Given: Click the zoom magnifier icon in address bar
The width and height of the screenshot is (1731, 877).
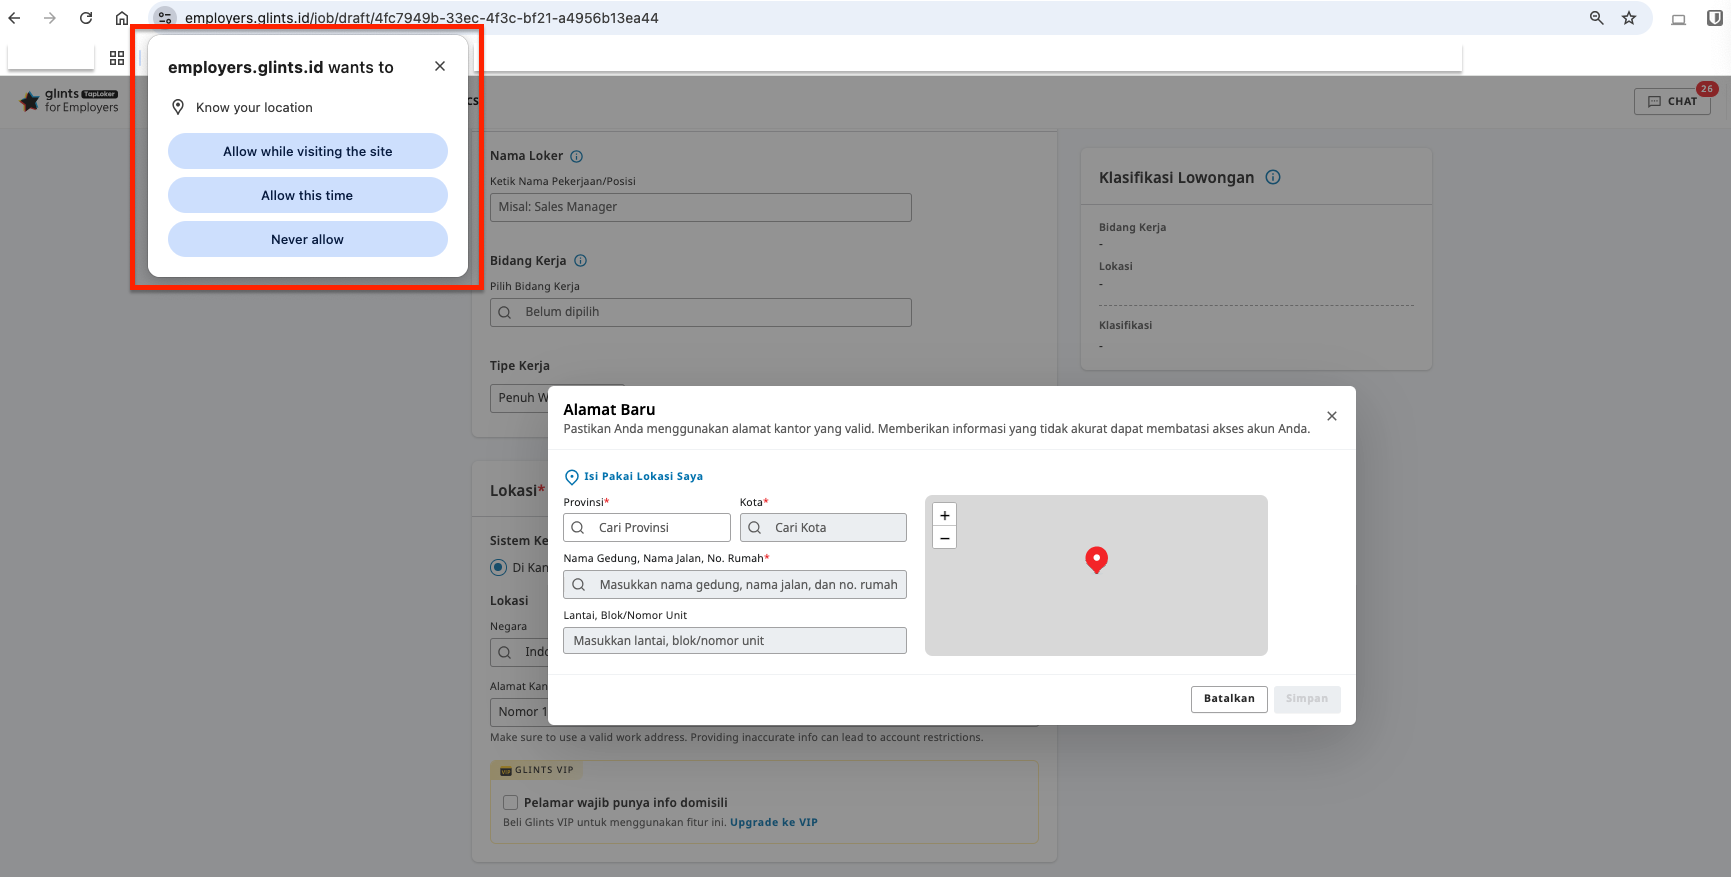Looking at the screenshot, I should (x=1597, y=18).
